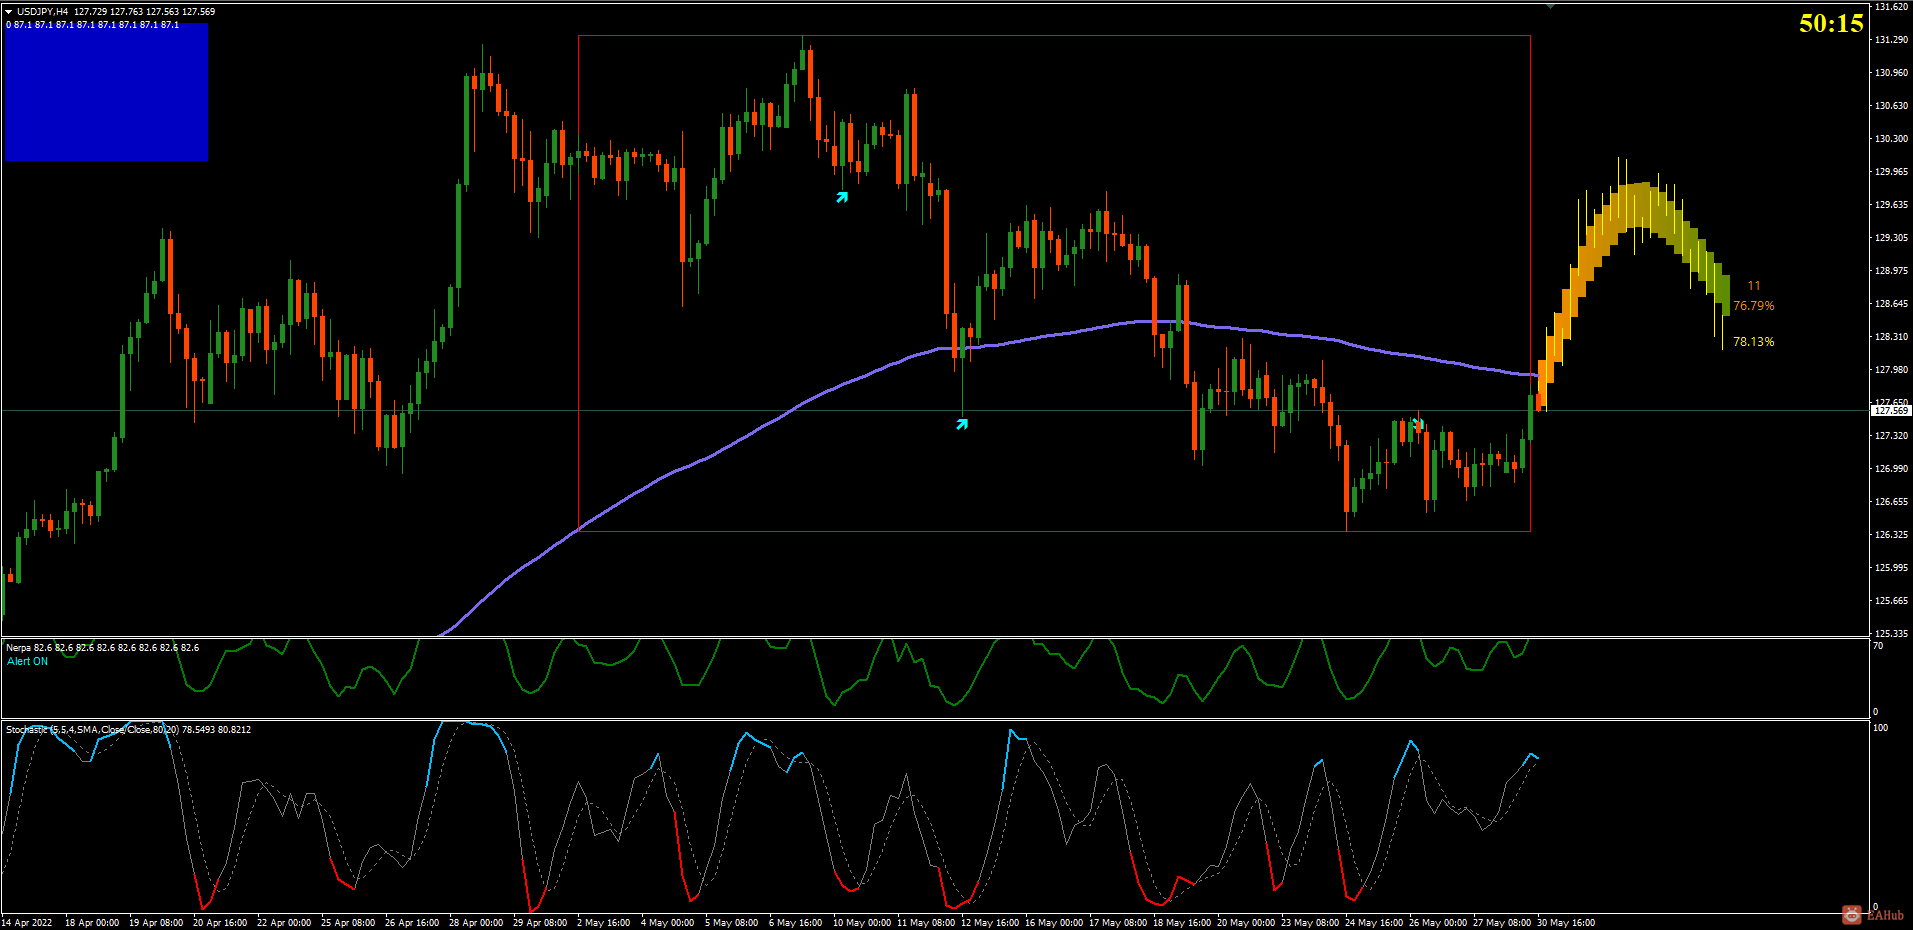Click the '23 May 08:00' time axis label
Viewport: 1913px width, 930px height.
1310,923
